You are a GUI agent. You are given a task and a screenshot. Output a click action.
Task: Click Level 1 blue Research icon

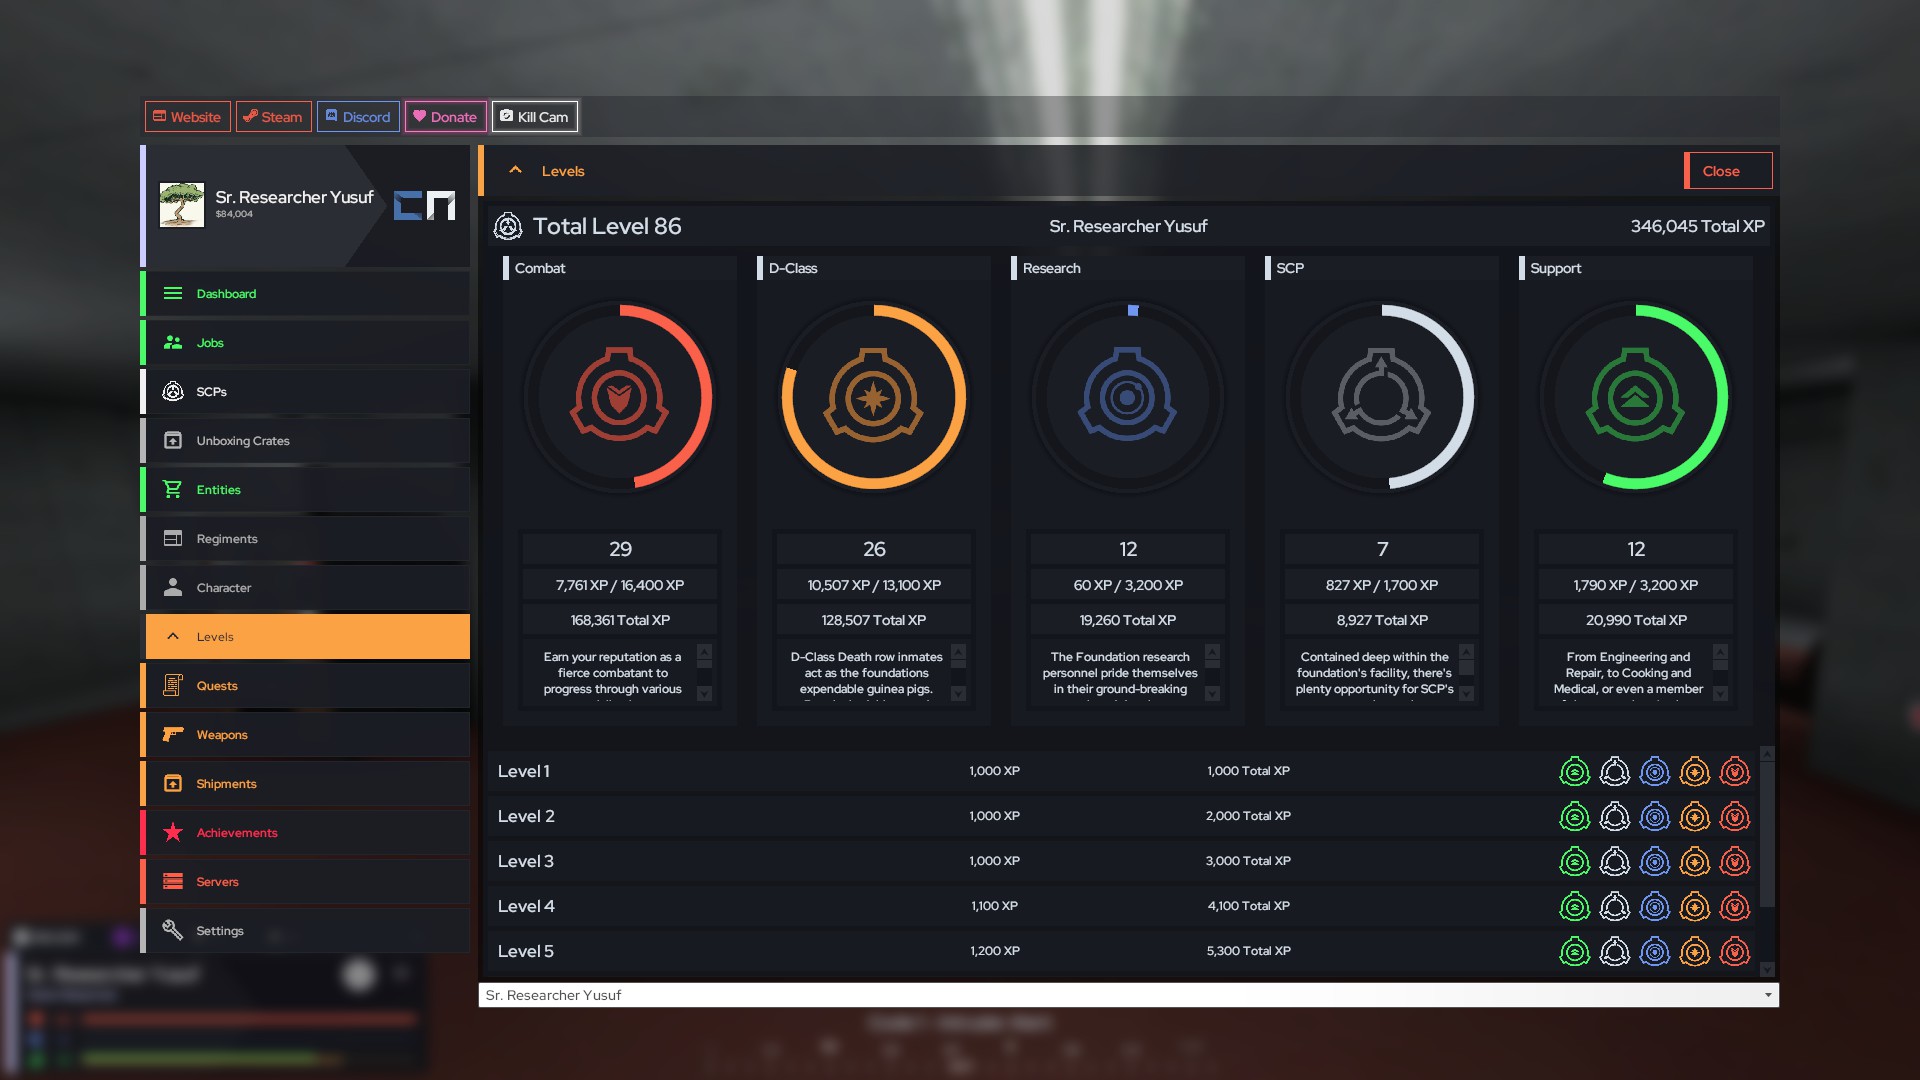[1655, 771]
